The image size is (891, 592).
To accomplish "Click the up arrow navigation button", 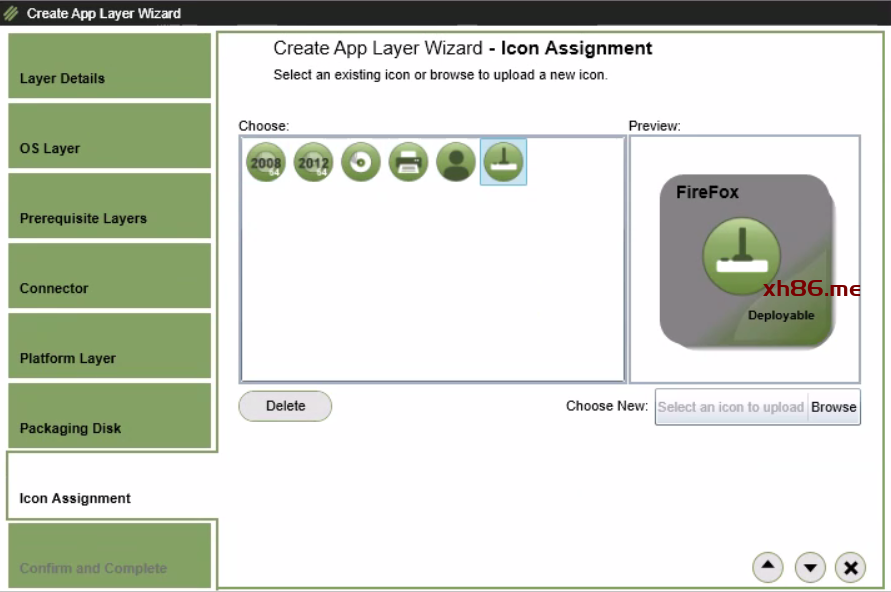I will [767, 567].
